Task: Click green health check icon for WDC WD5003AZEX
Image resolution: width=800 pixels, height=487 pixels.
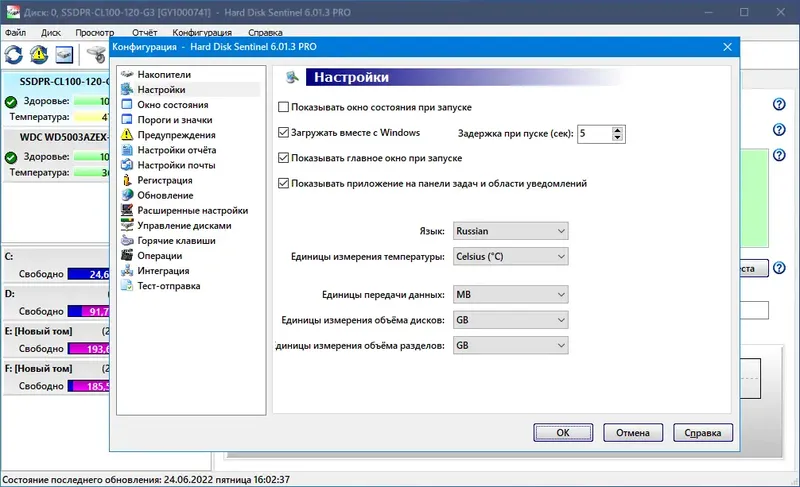Action: [x=11, y=158]
